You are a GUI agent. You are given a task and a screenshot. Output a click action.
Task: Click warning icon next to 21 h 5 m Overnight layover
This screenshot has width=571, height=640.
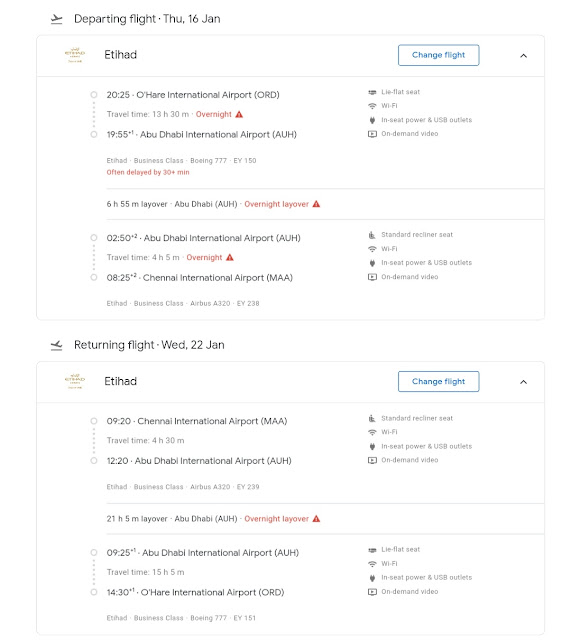pos(316,518)
